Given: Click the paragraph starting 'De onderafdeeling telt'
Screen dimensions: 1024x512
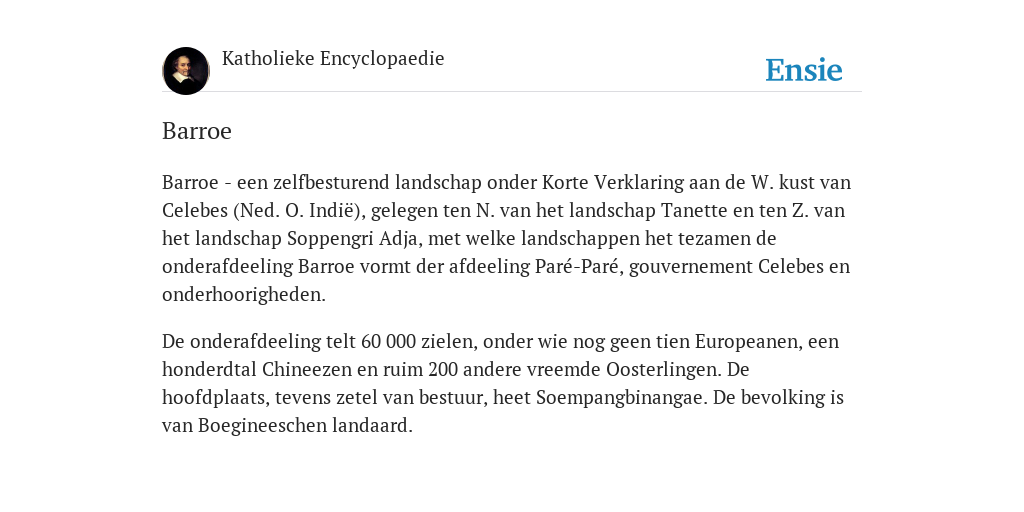Looking at the screenshot, I should point(503,383).
